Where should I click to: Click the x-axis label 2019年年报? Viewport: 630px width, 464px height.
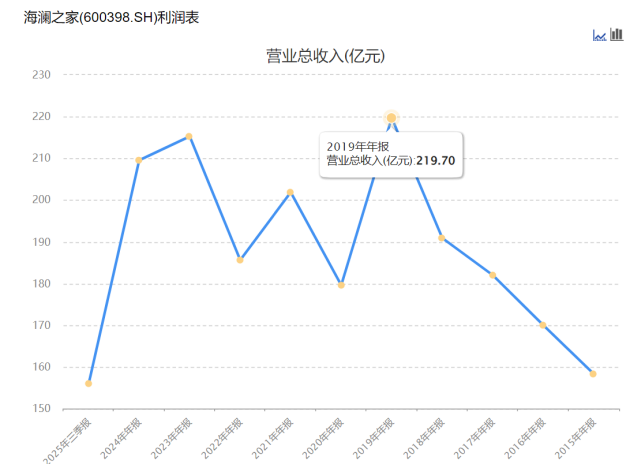(373, 438)
